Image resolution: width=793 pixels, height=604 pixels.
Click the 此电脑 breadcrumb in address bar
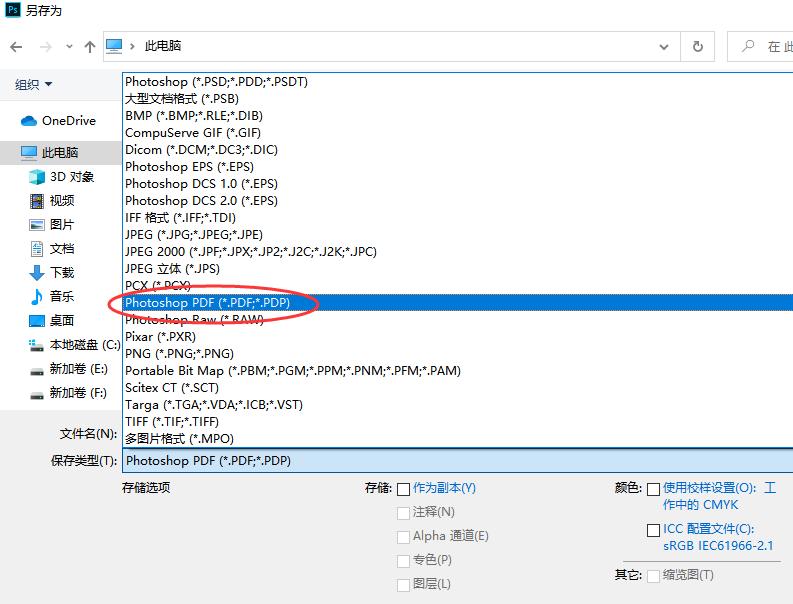tap(163, 46)
